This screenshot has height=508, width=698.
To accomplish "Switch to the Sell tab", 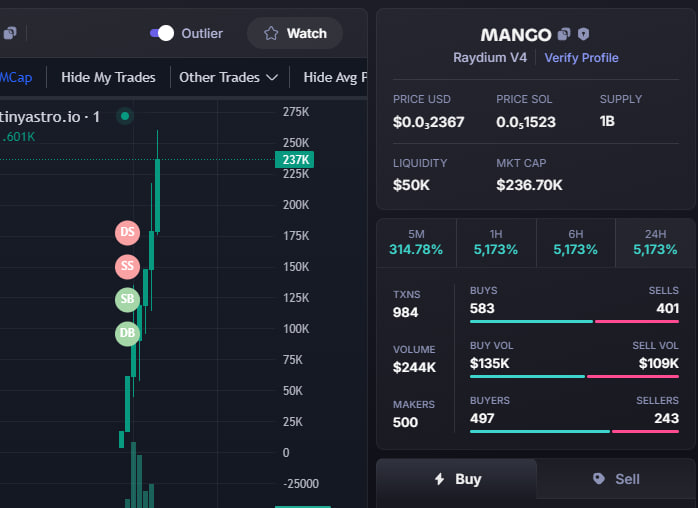I will click(x=616, y=479).
